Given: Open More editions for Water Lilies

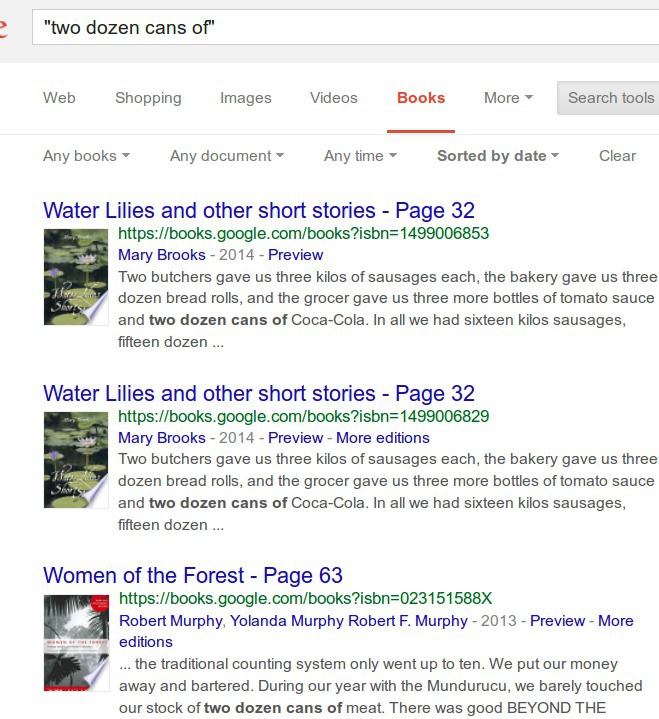Looking at the screenshot, I should pos(383,438).
